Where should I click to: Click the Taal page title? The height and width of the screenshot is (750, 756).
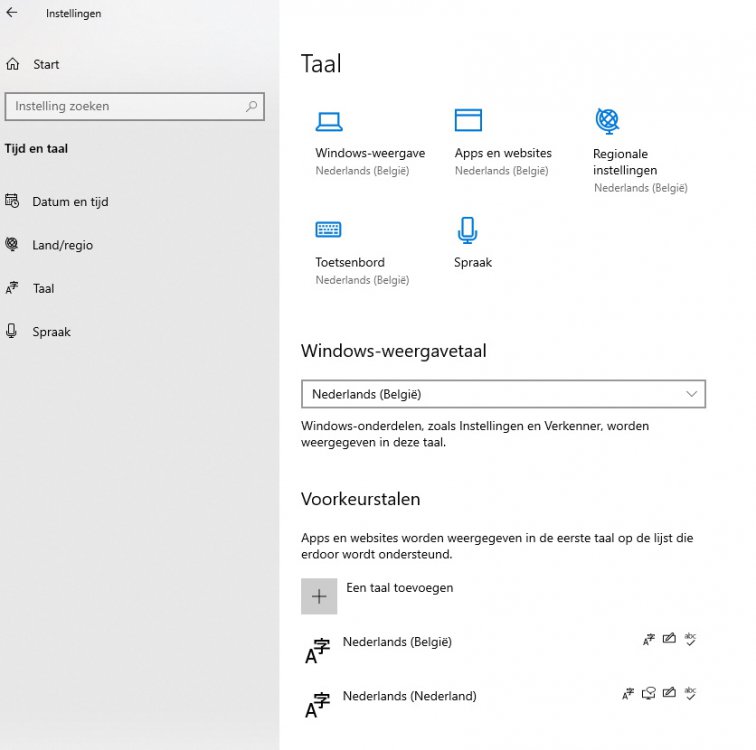click(x=321, y=64)
